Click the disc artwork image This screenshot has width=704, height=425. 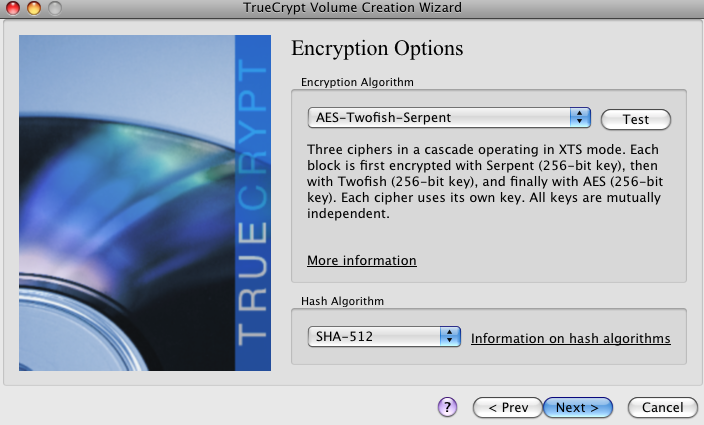pos(127,203)
